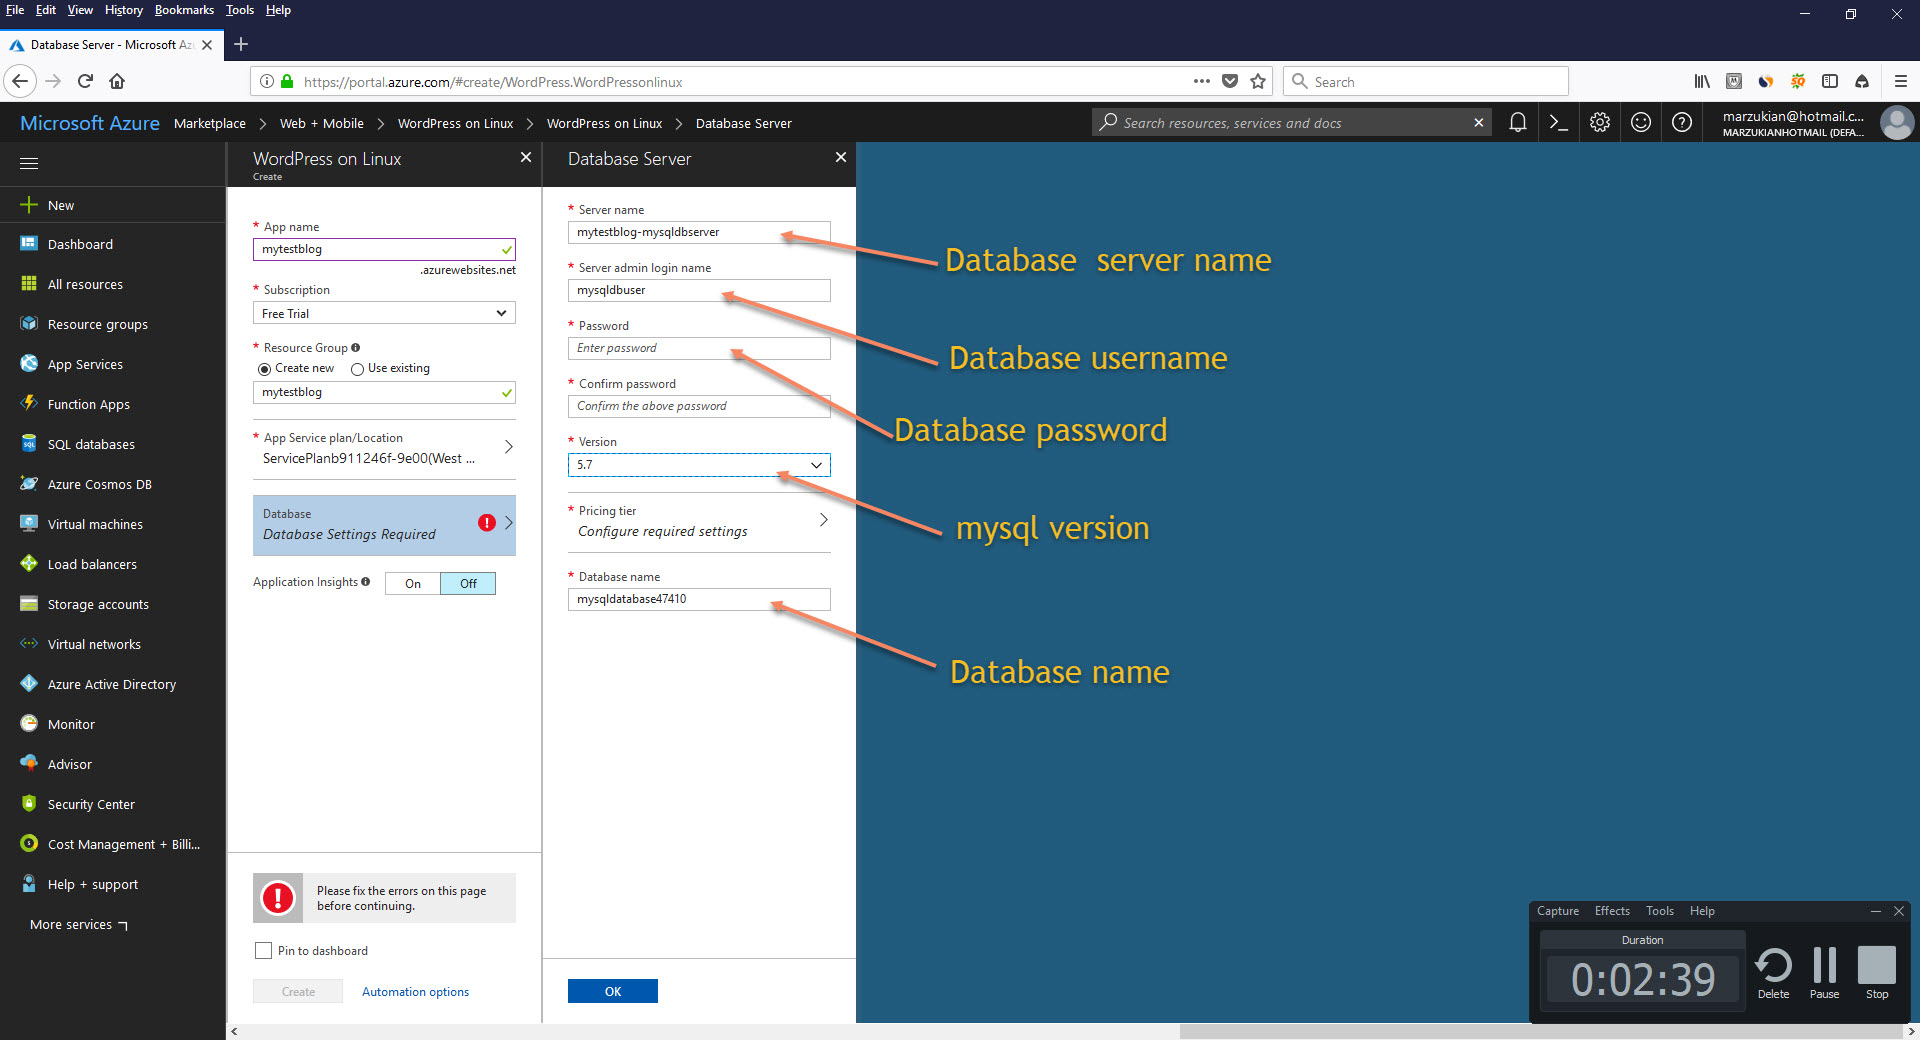
Task: Open Automation options link
Action: 415,991
